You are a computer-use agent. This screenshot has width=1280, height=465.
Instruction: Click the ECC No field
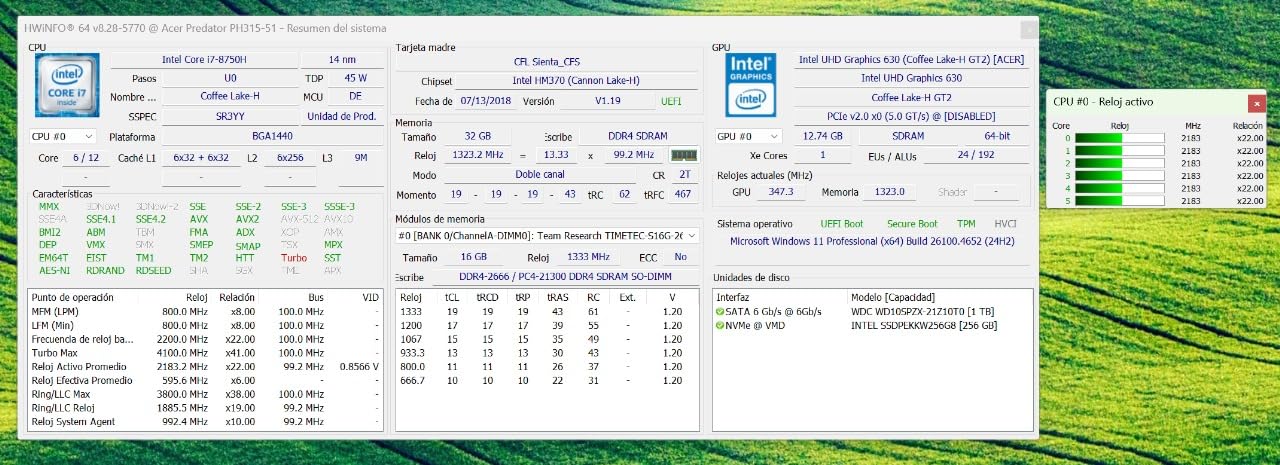681,257
